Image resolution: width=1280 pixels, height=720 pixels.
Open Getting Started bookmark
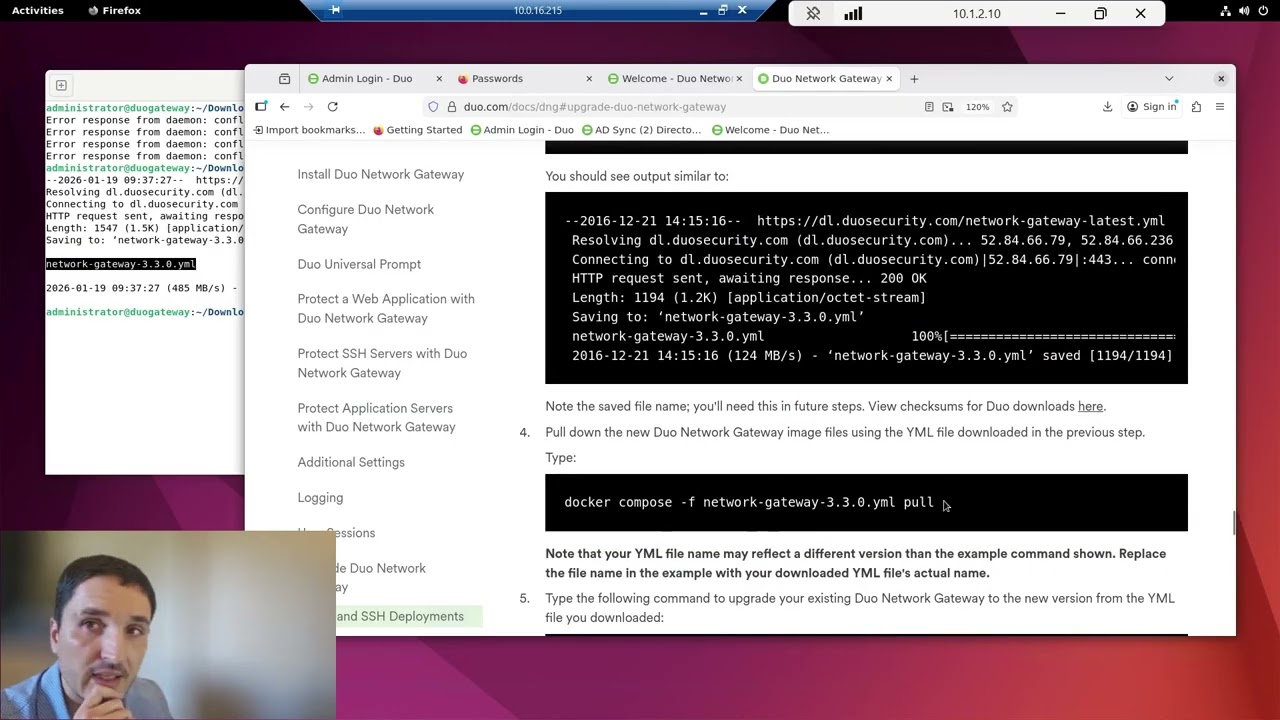(x=417, y=130)
